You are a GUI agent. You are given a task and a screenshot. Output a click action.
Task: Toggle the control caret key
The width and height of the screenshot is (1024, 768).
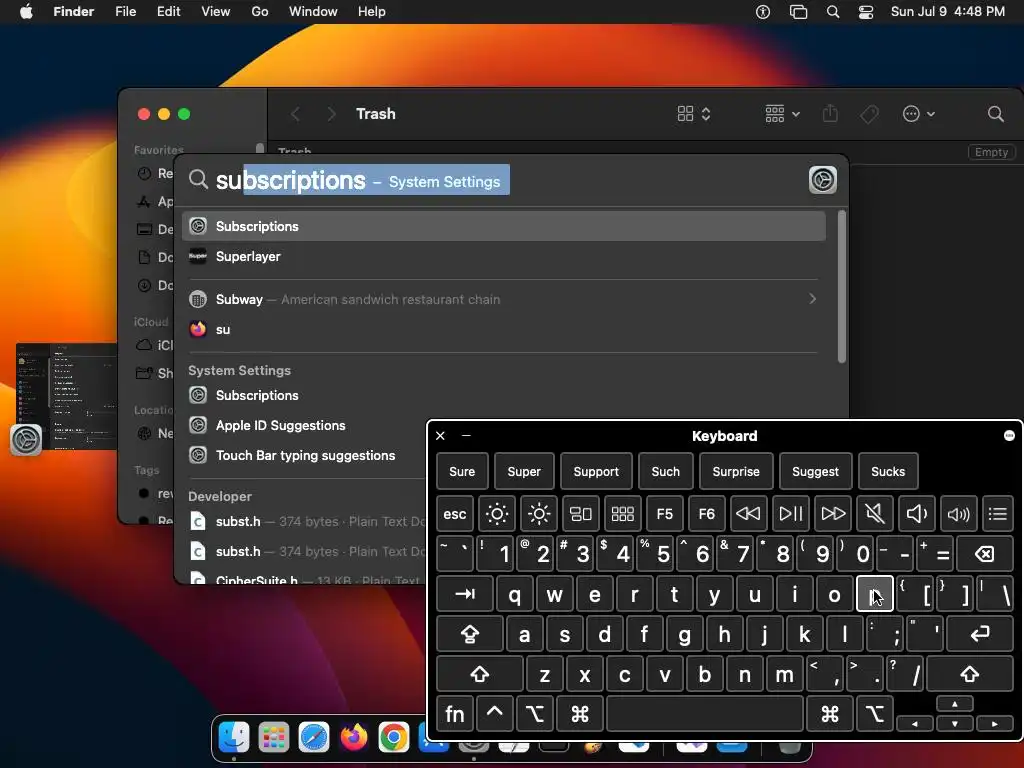[x=494, y=714]
